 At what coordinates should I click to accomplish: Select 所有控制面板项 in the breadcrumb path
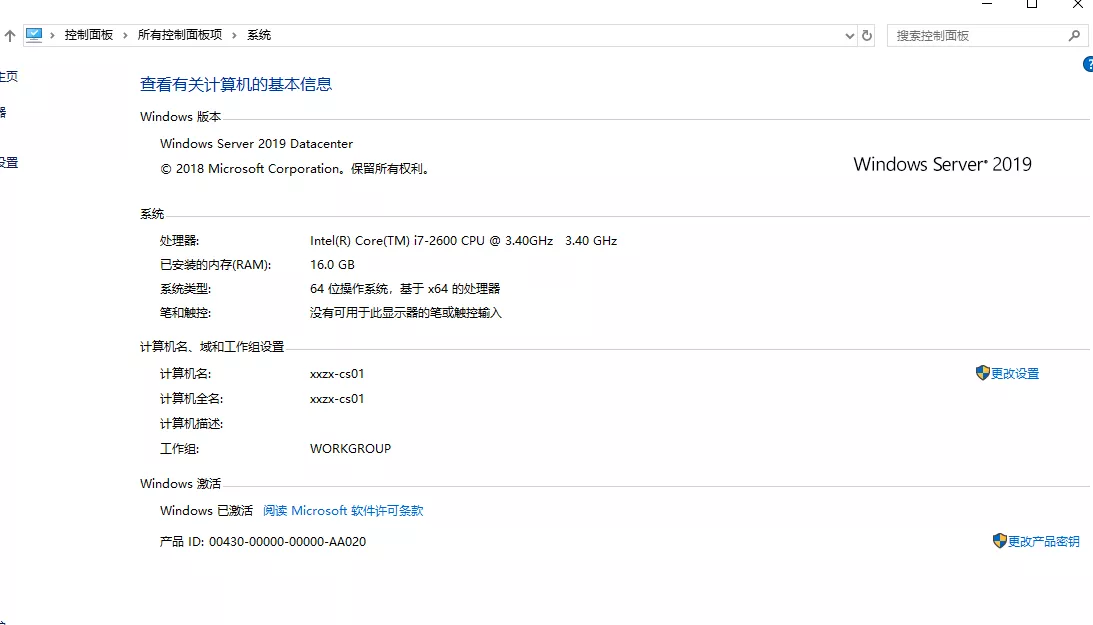pos(180,35)
